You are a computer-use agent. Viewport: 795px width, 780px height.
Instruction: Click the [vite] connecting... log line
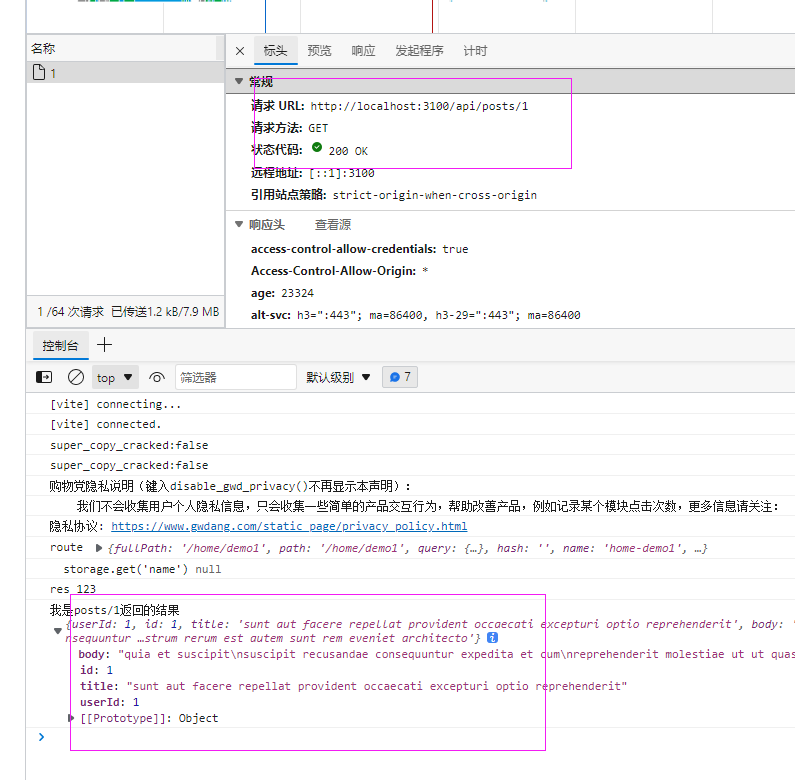tap(116, 404)
